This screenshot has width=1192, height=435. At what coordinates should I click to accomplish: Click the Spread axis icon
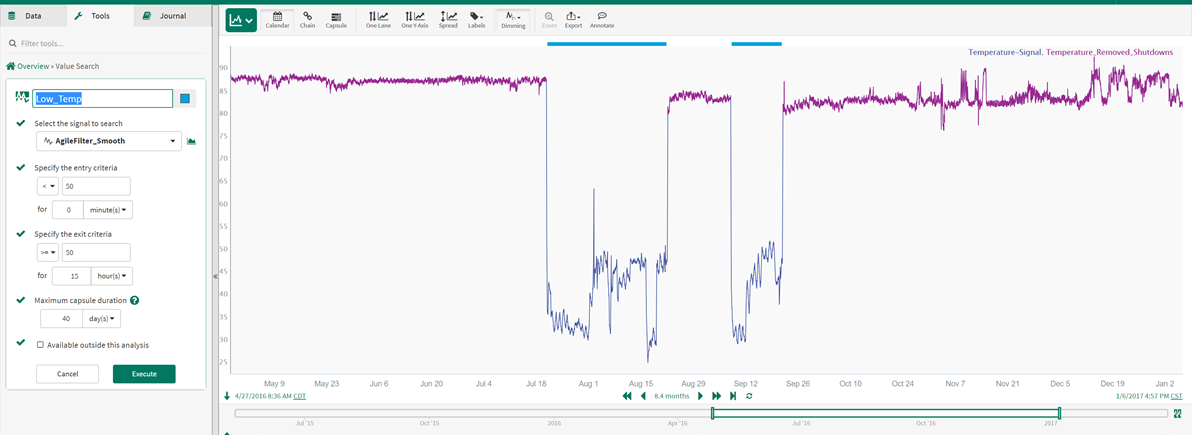click(448, 19)
